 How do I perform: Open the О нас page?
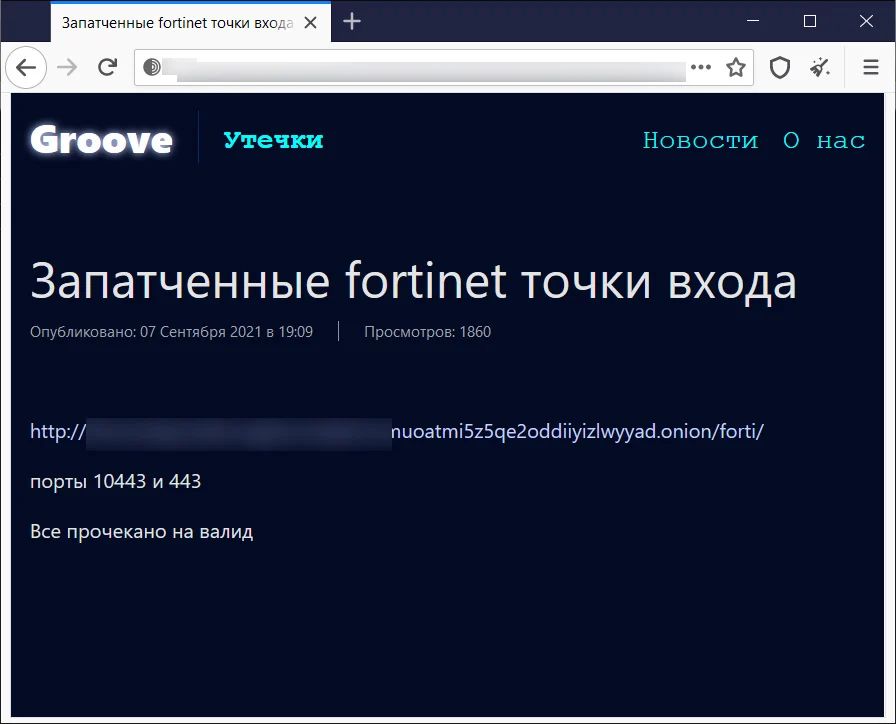pos(823,140)
